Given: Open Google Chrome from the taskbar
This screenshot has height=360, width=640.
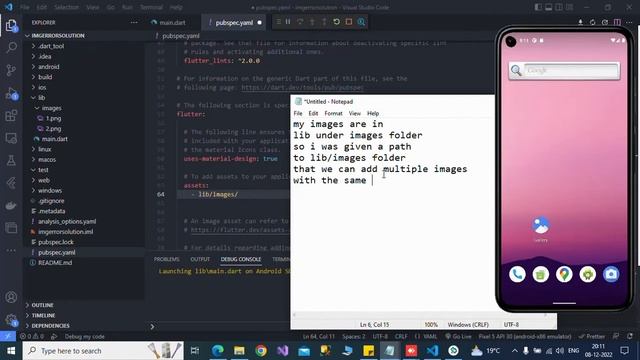Looking at the screenshot, I should 261,351.
